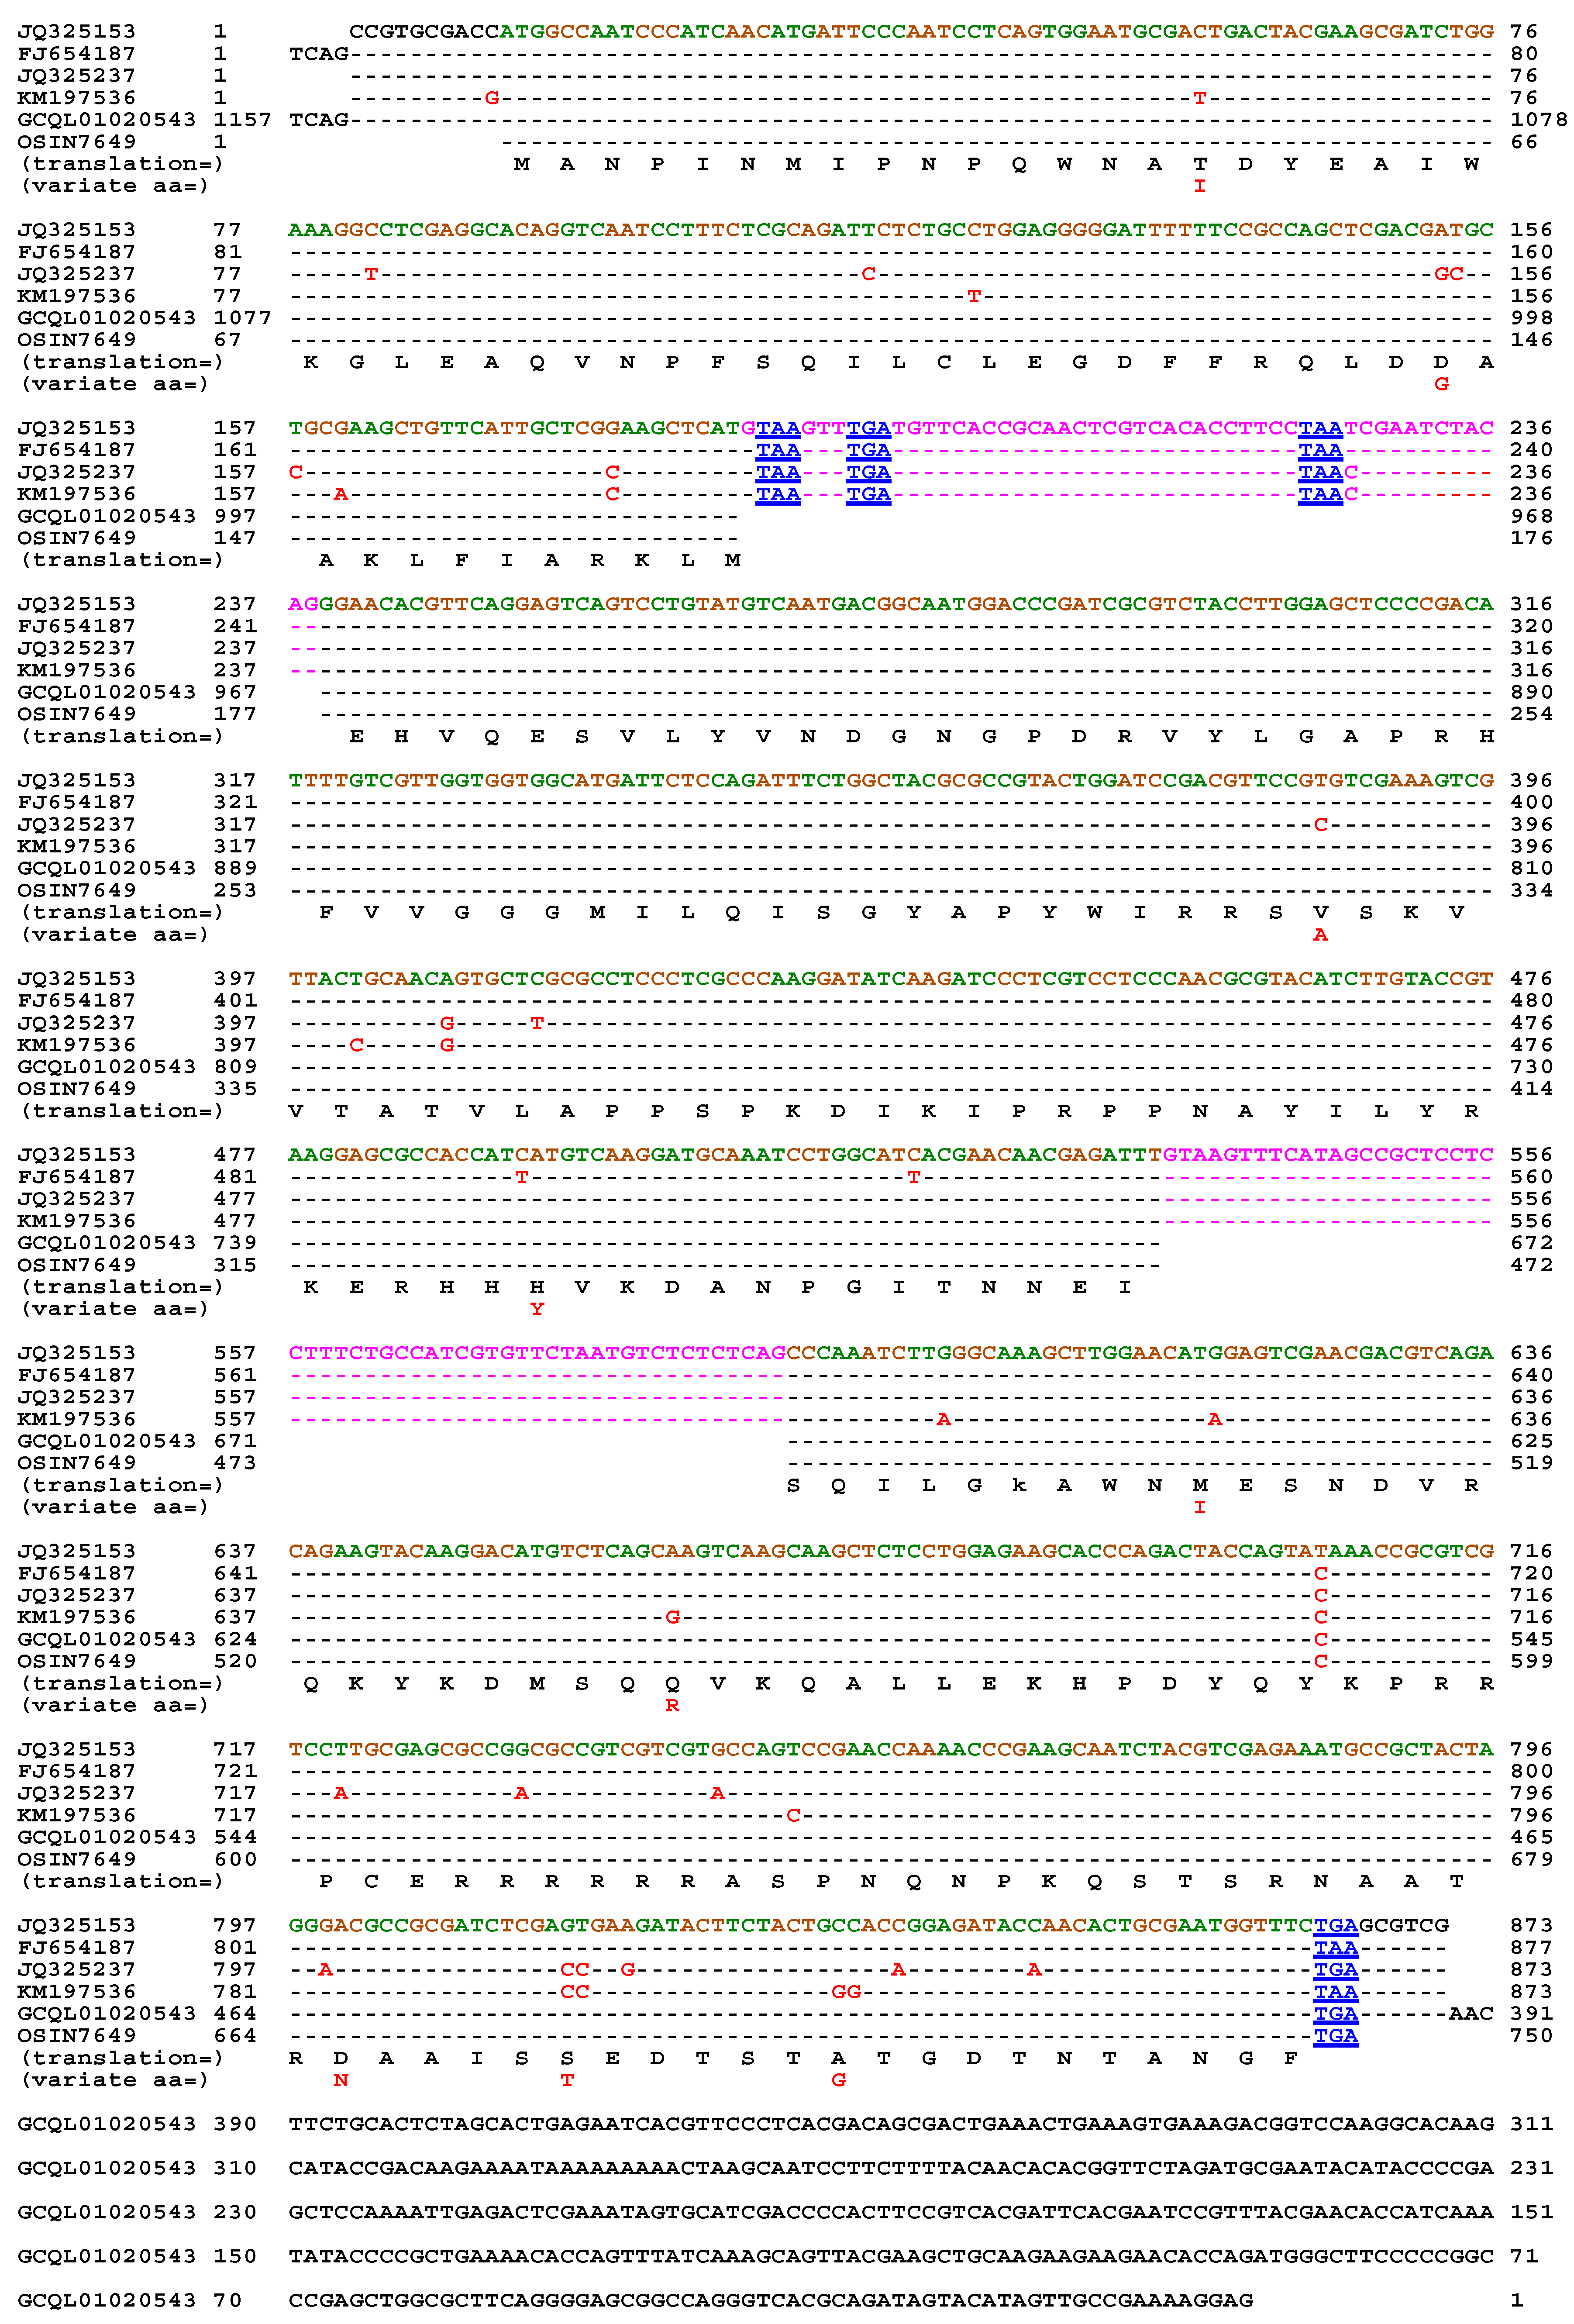Click the red variate amino acid Y
Screen dimensions: 1574x2324
(537, 1309)
